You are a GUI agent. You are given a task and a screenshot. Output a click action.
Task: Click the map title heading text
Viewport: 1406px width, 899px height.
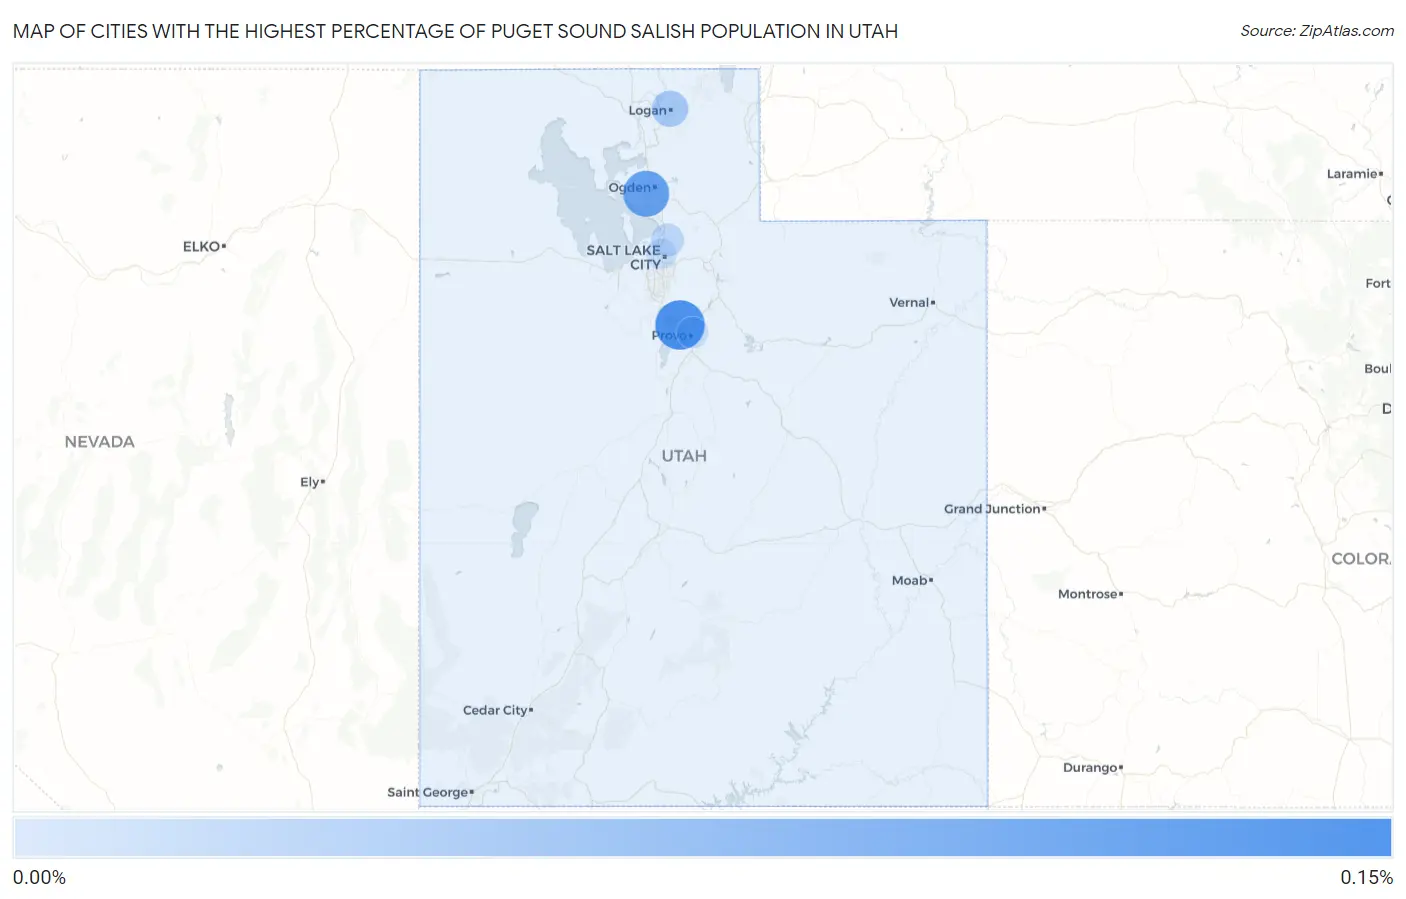point(455,31)
